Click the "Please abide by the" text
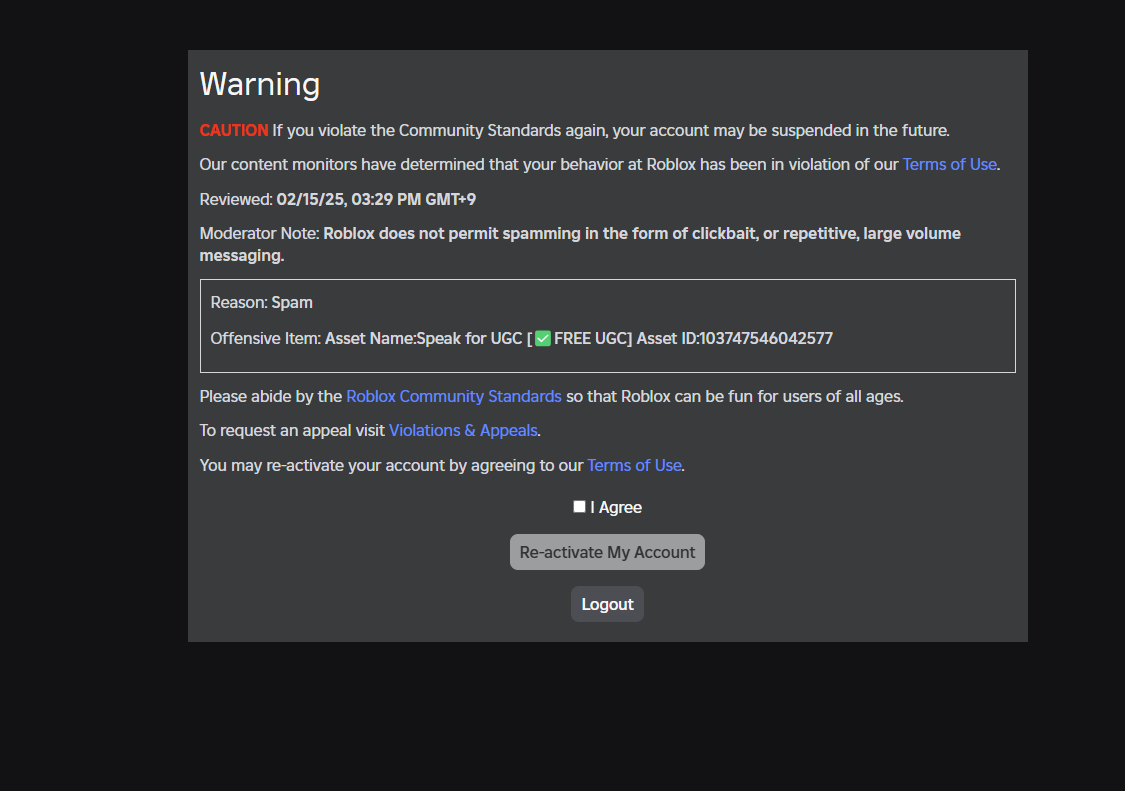 coord(271,396)
